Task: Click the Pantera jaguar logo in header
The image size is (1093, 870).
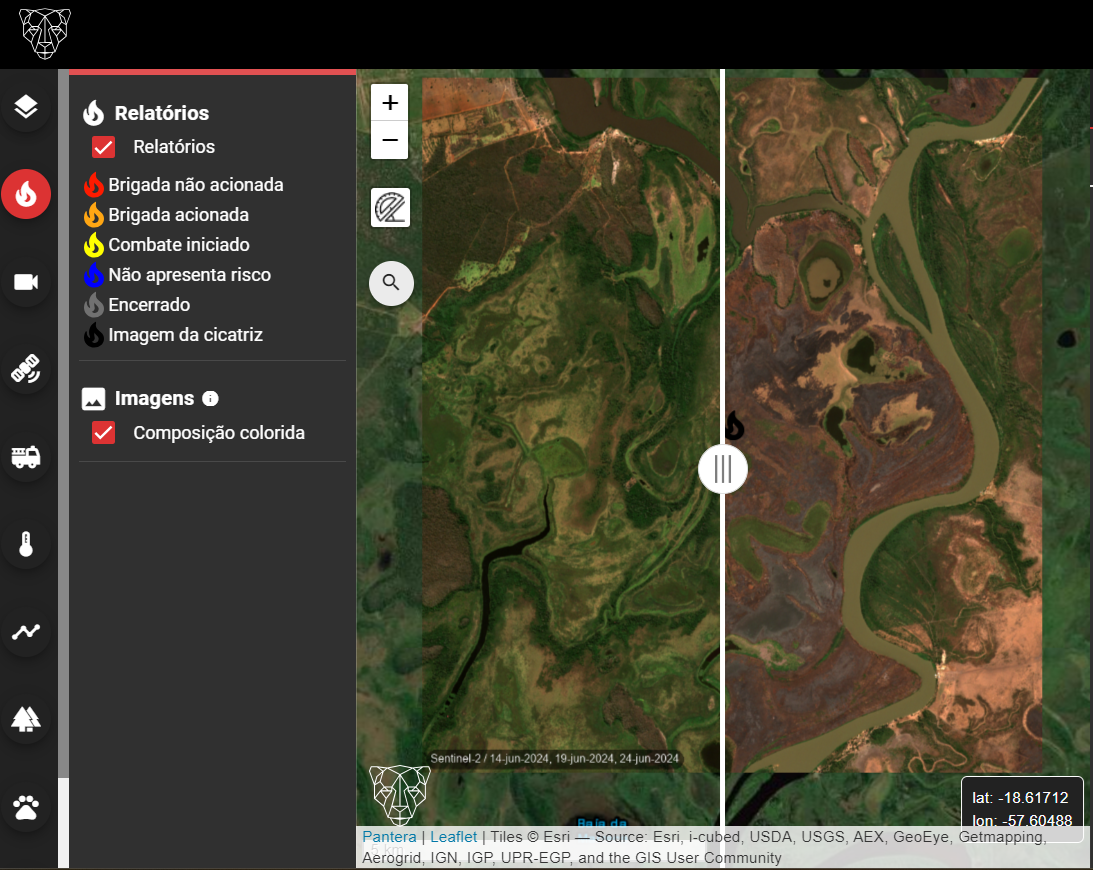Action: coord(45,33)
